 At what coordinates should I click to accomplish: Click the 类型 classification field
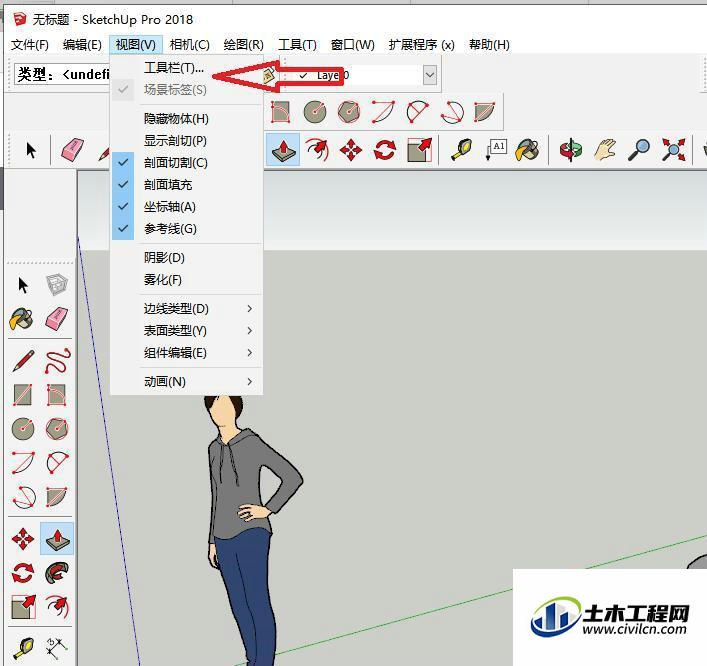62,74
